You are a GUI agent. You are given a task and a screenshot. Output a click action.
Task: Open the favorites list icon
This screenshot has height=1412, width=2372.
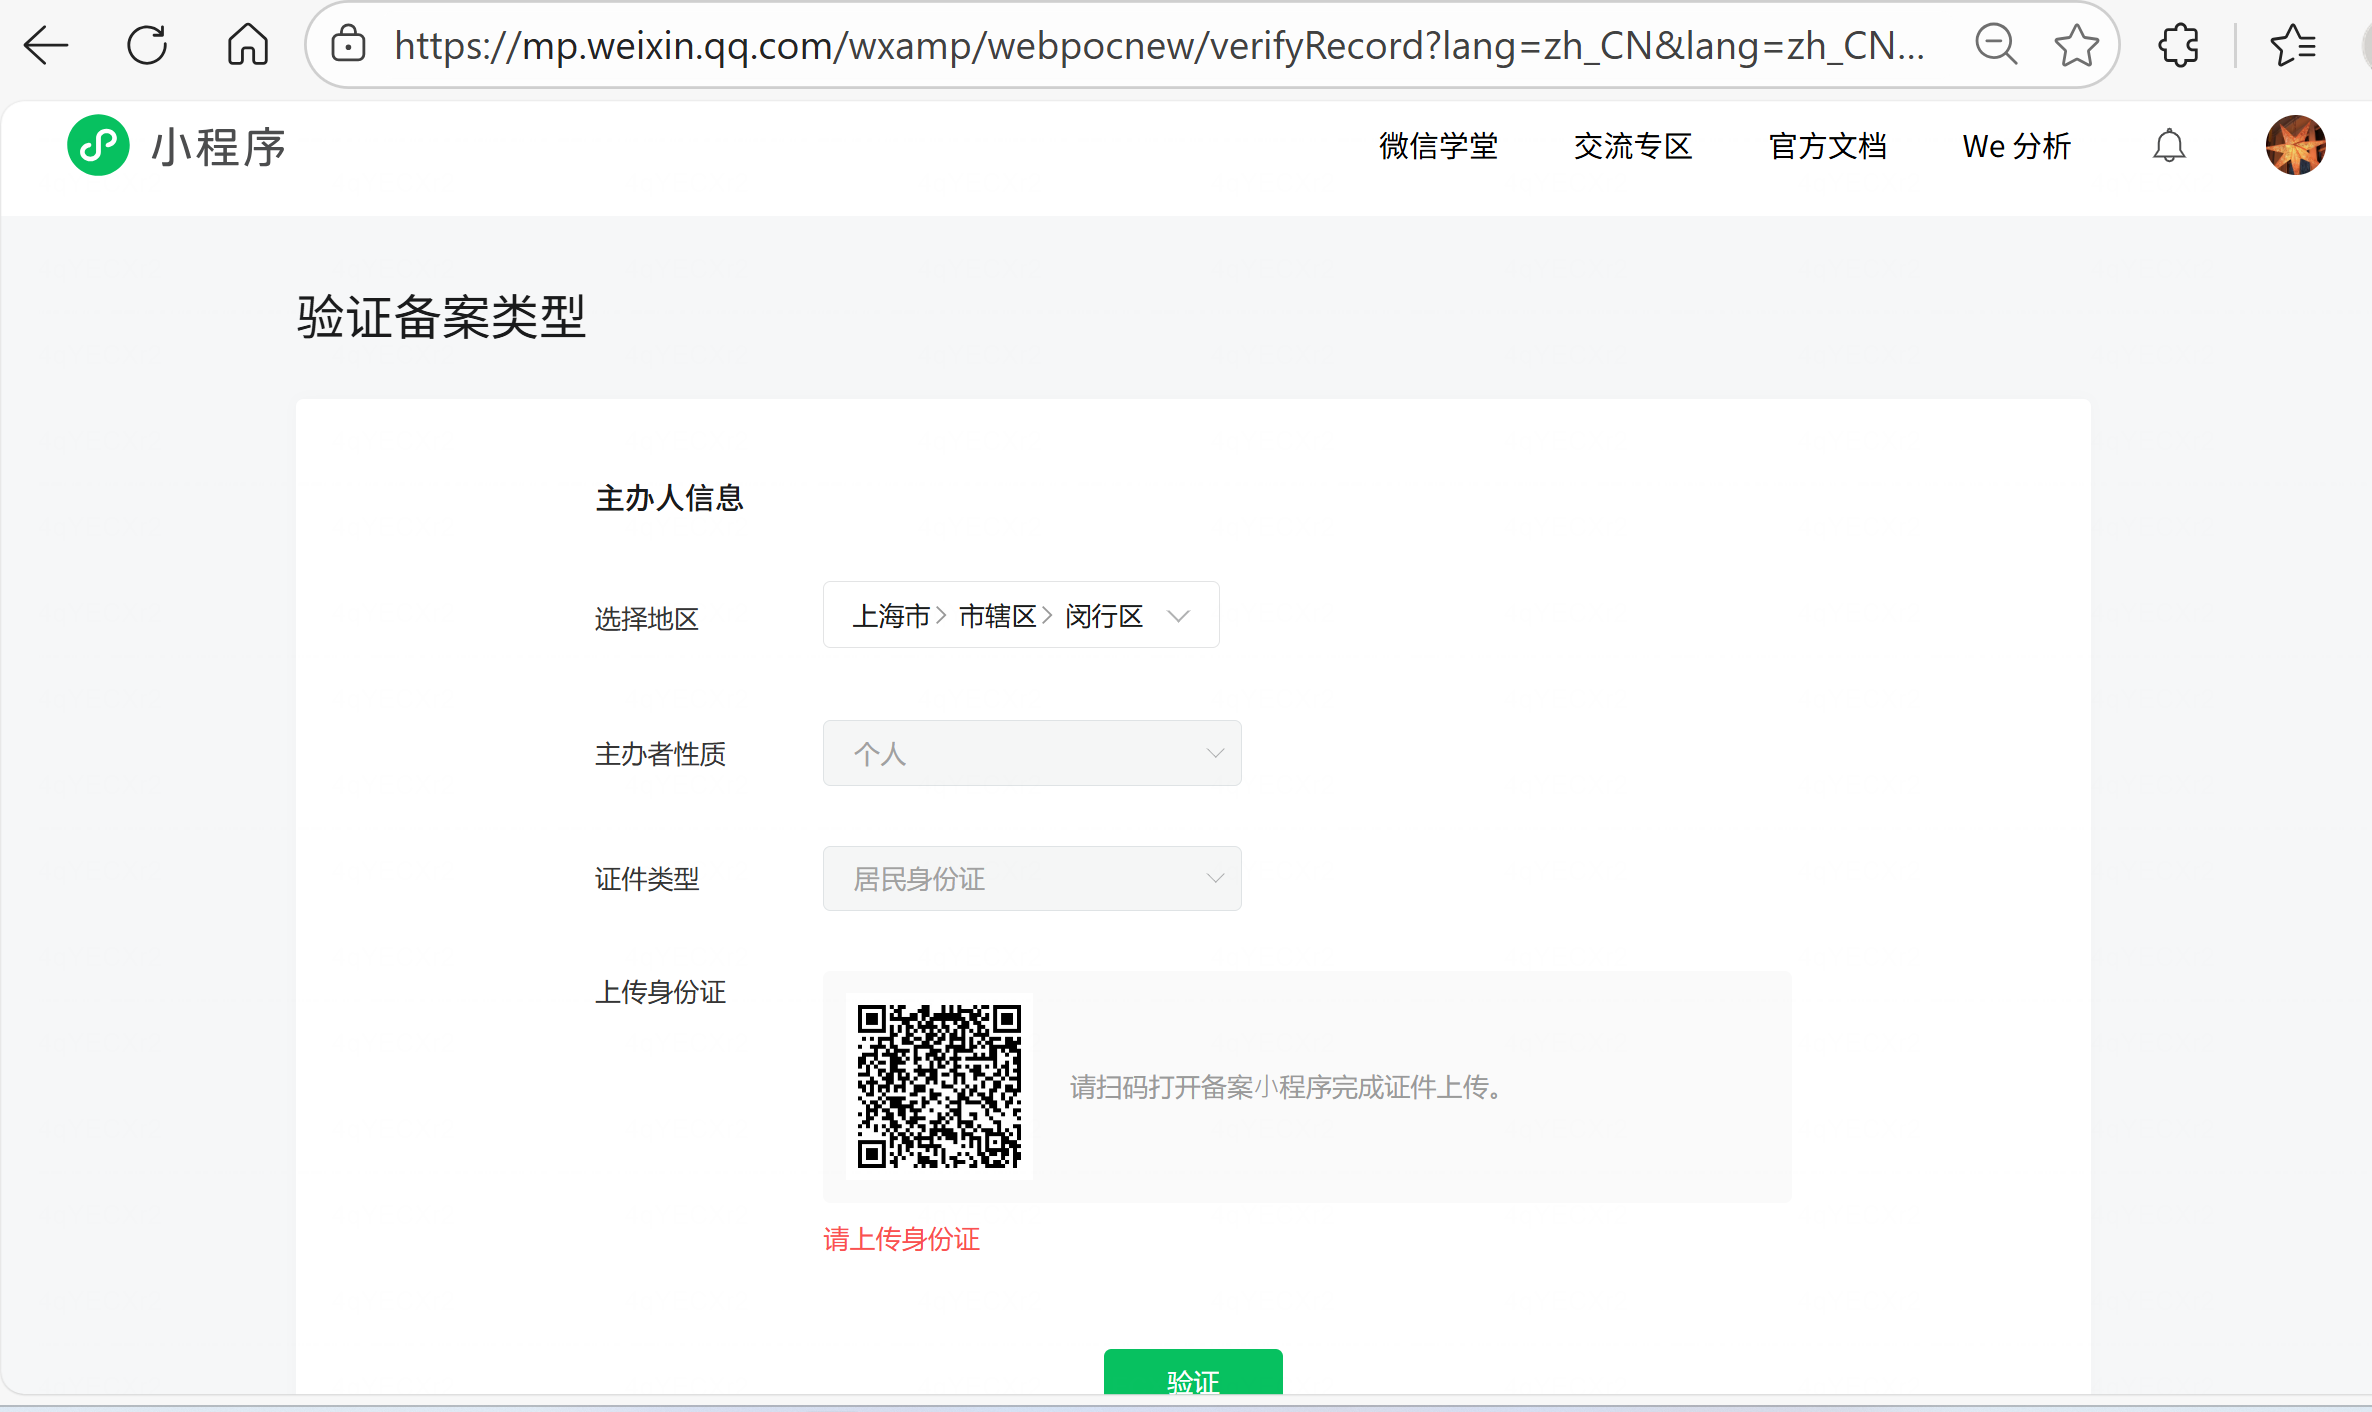pyautogui.click(x=2292, y=45)
